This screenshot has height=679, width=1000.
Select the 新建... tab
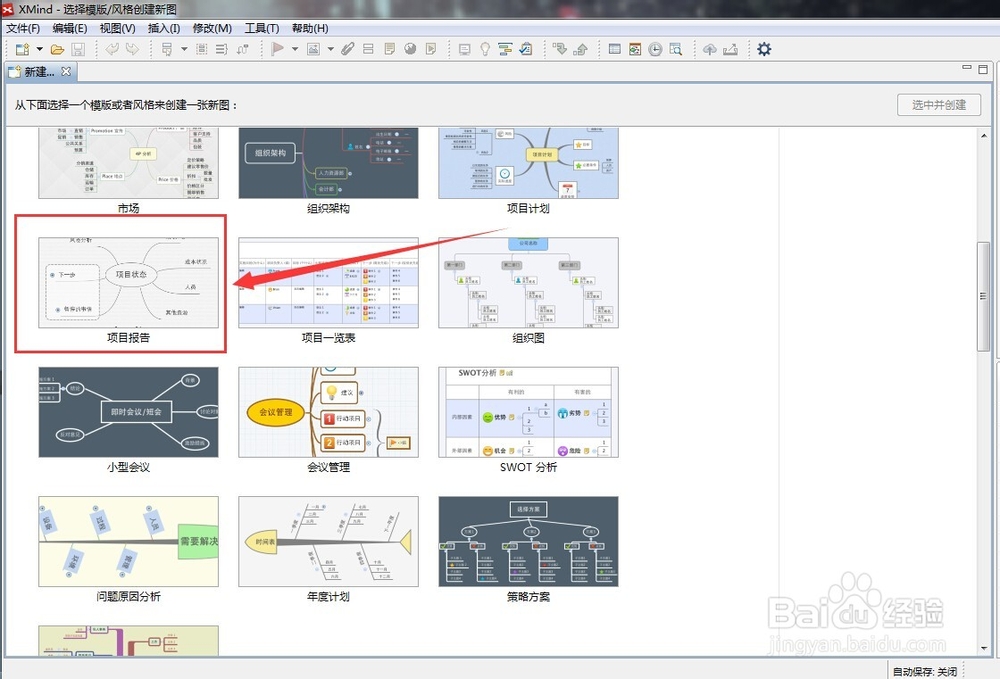(39, 72)
